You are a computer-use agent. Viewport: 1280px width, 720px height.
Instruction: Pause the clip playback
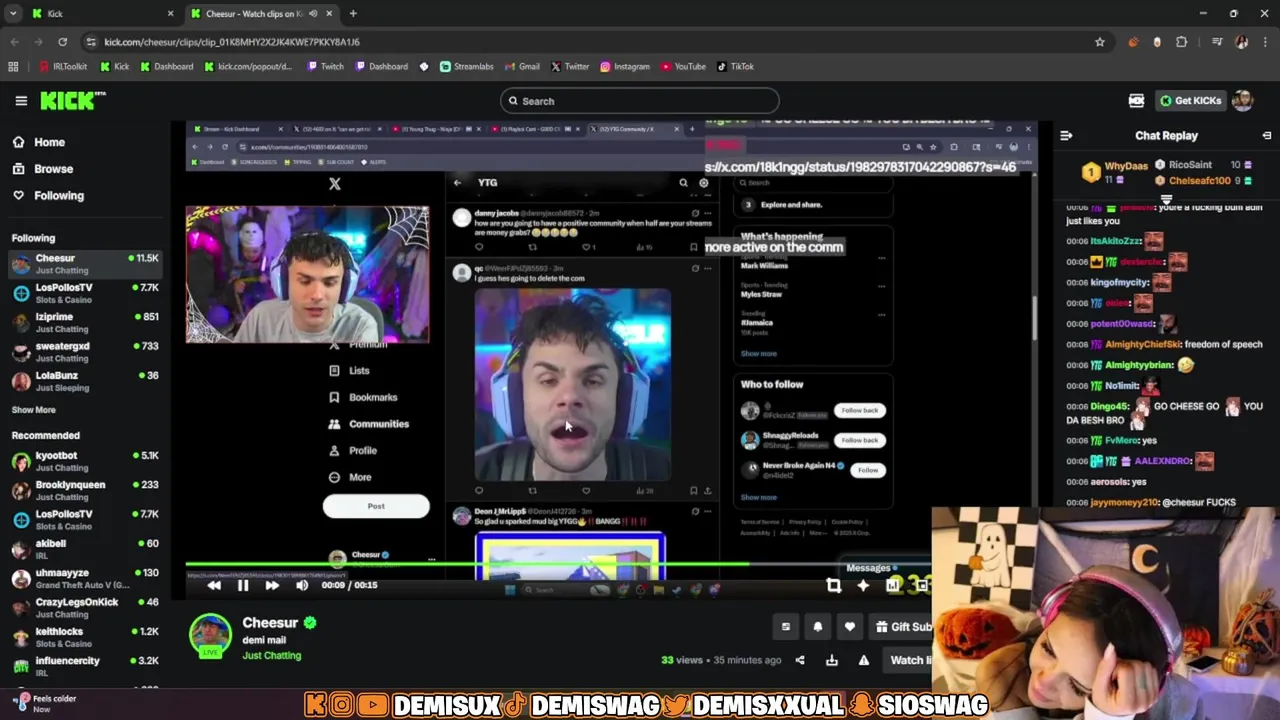(x=243, y=586)
